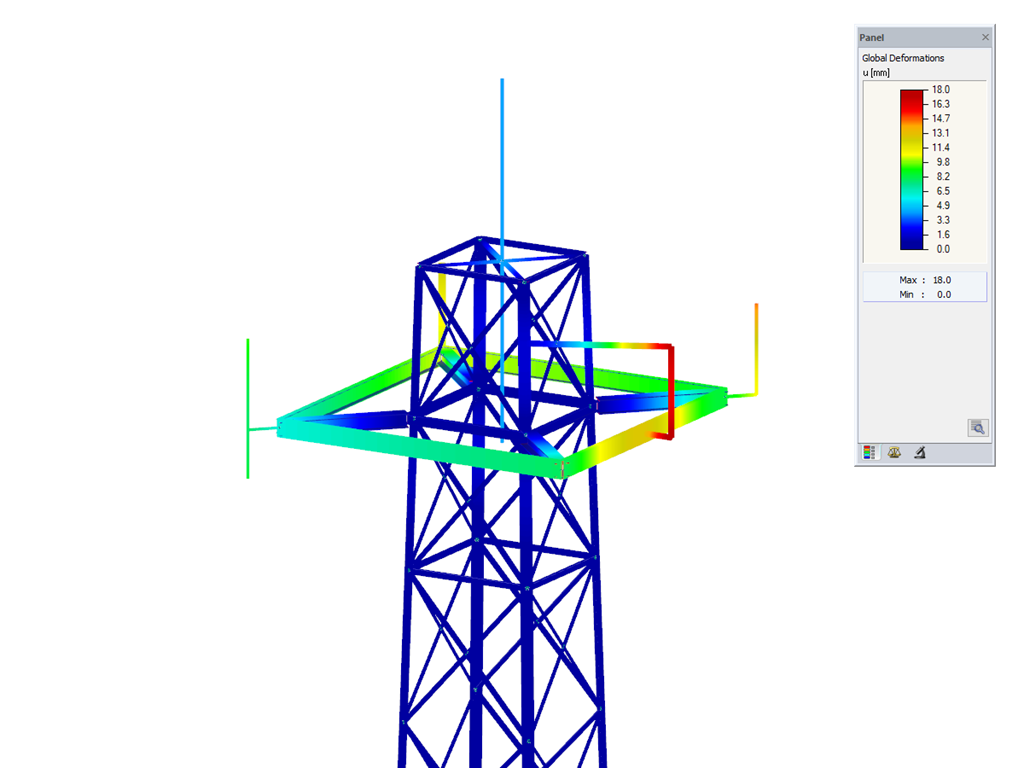Switch to the filter tab with funnel icon
1024x768 pixels.
[918, 452]
